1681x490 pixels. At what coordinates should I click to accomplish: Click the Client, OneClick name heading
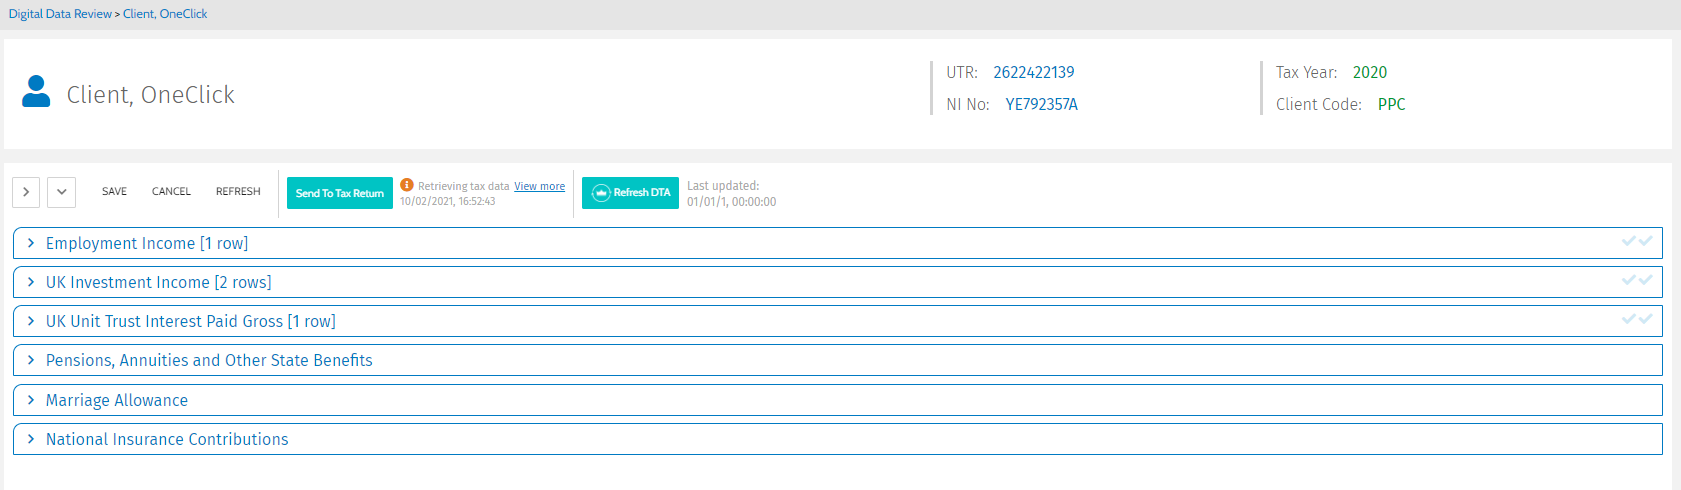tap(151, 94)
